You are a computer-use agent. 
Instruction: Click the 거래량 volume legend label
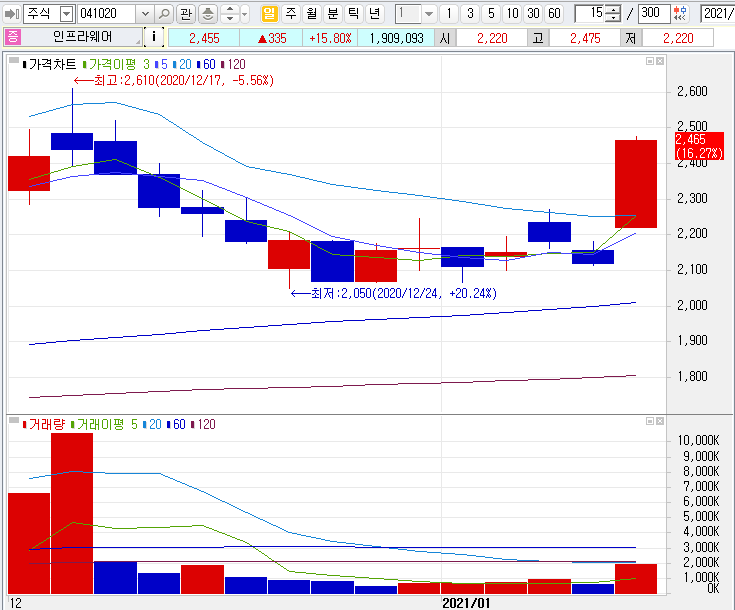tap(43, 424)
